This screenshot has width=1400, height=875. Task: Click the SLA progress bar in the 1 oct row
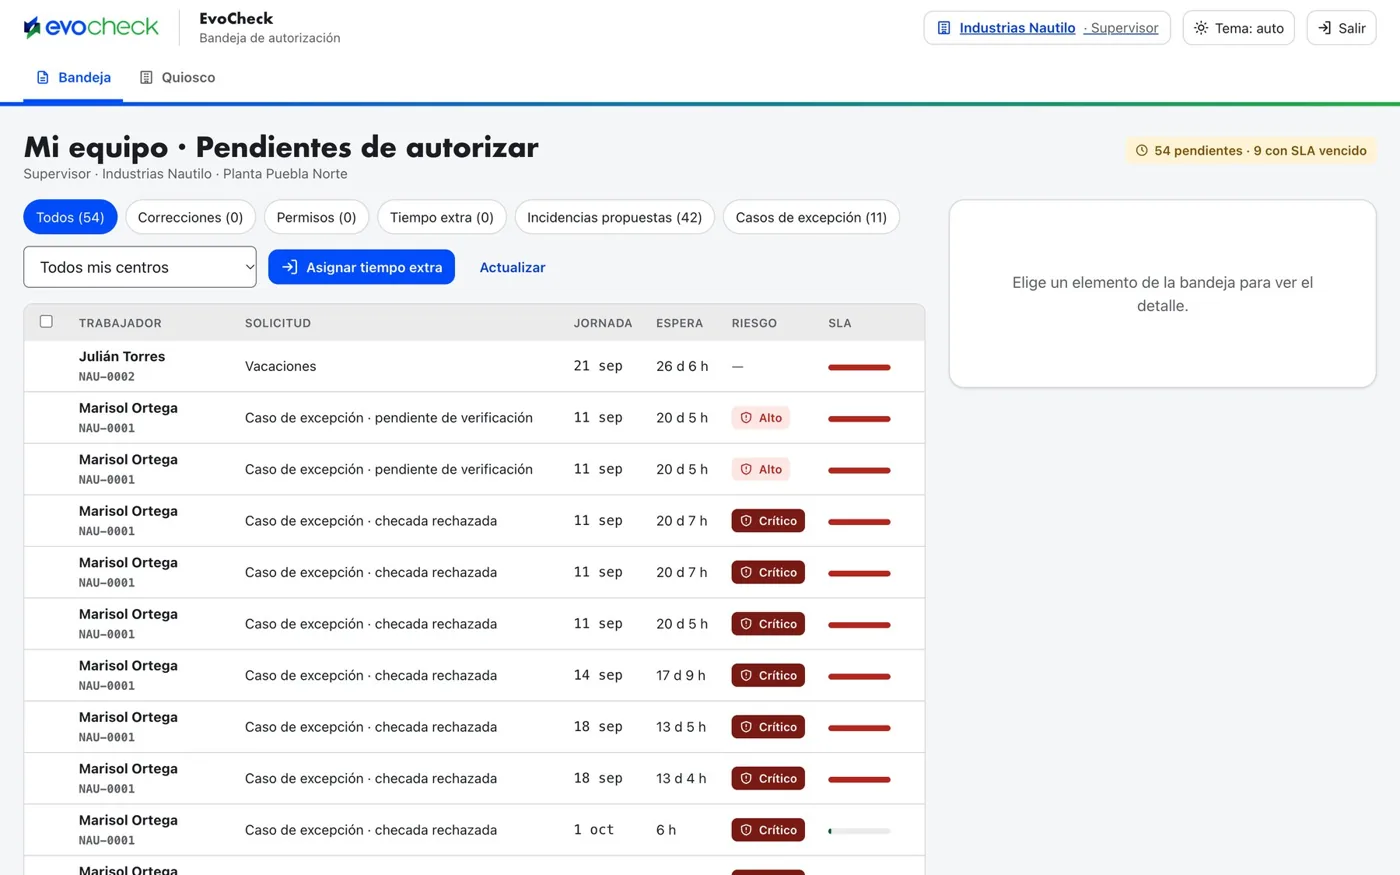859,831
